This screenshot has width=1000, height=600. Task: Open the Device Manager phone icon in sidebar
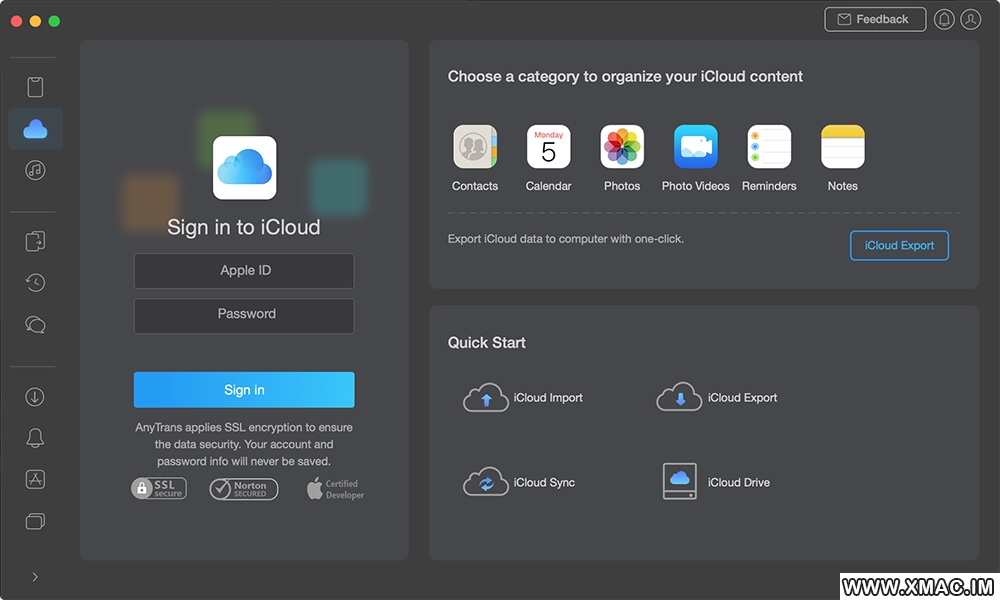click(x=35, y=87)
